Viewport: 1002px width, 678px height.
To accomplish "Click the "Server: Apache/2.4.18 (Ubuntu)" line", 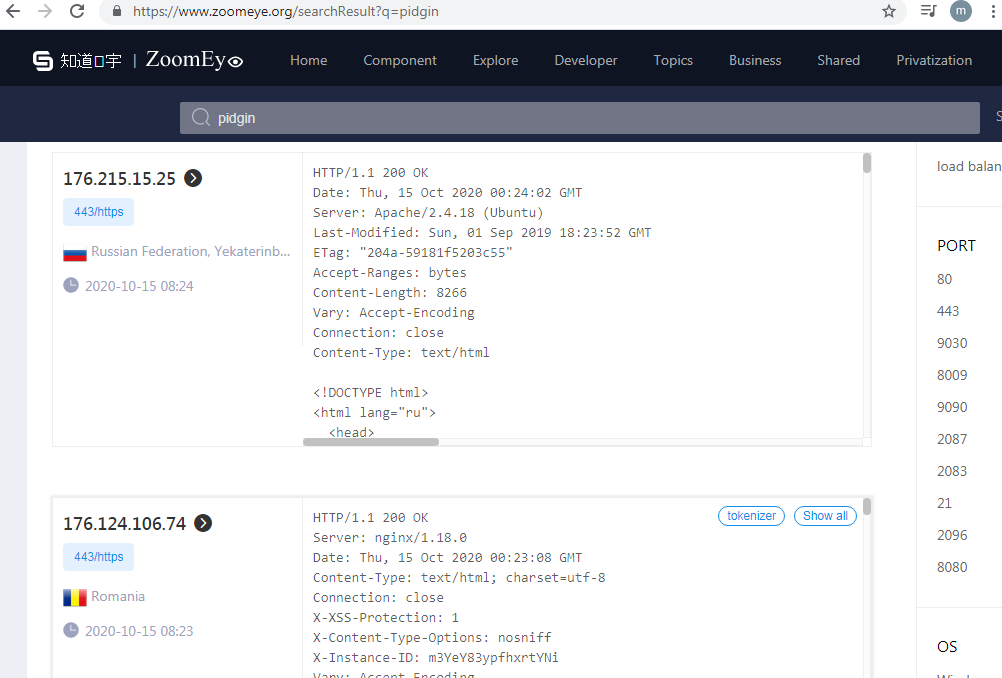I will (x=428, y=212).
